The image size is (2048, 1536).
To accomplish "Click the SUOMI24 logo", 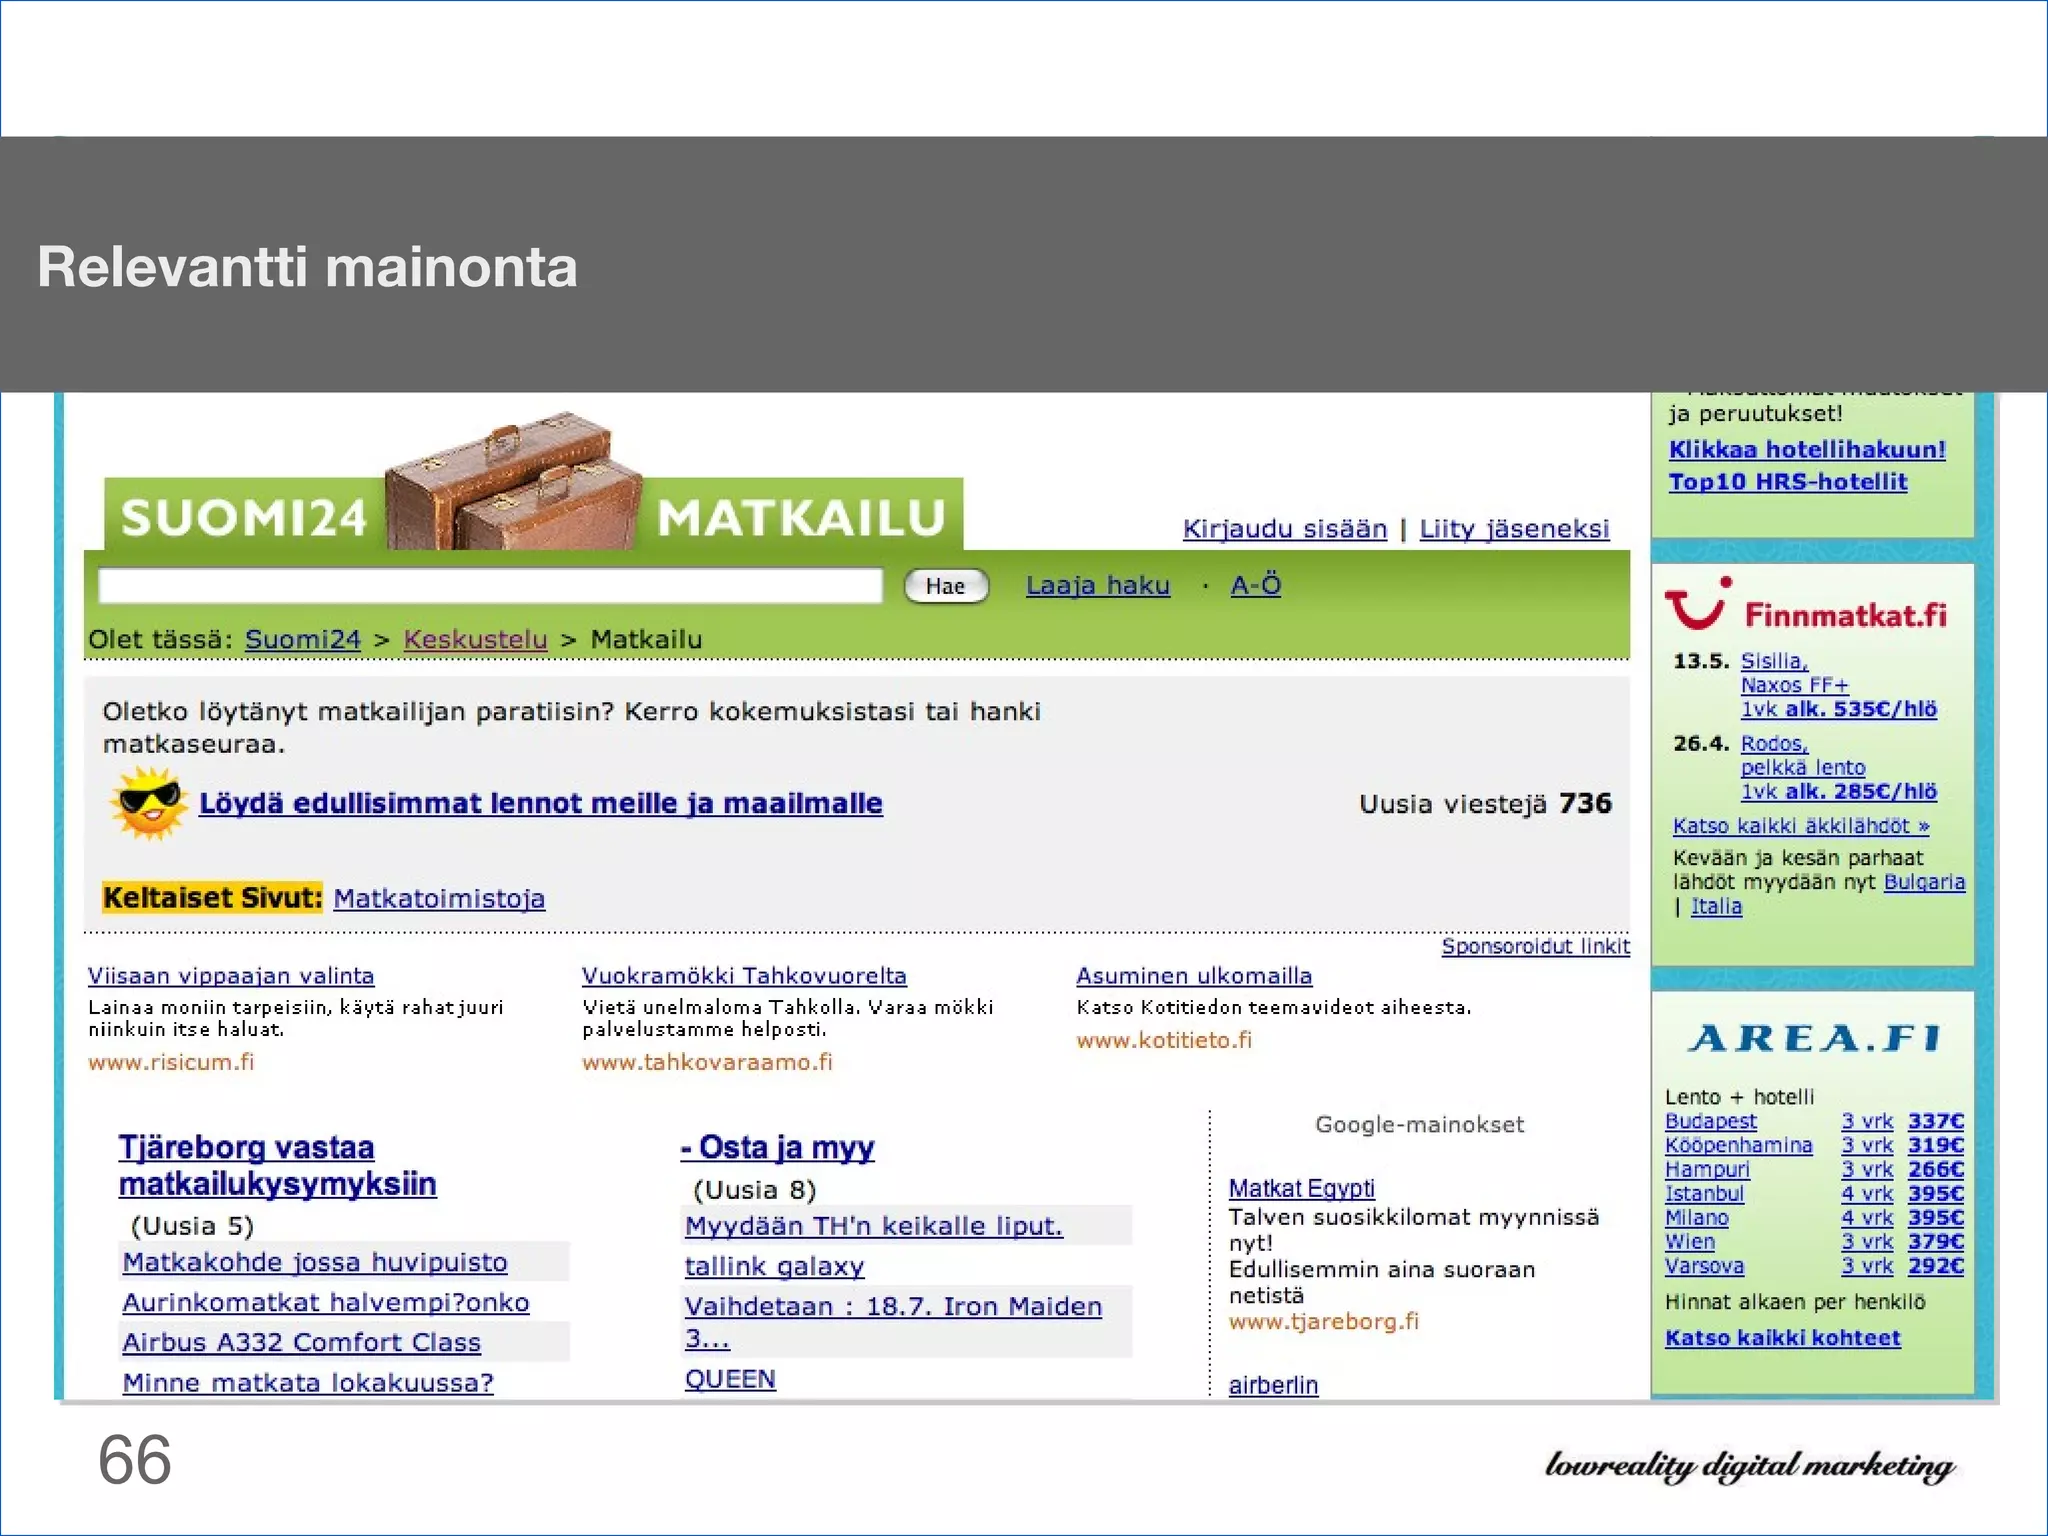I will tap(244, 517).
